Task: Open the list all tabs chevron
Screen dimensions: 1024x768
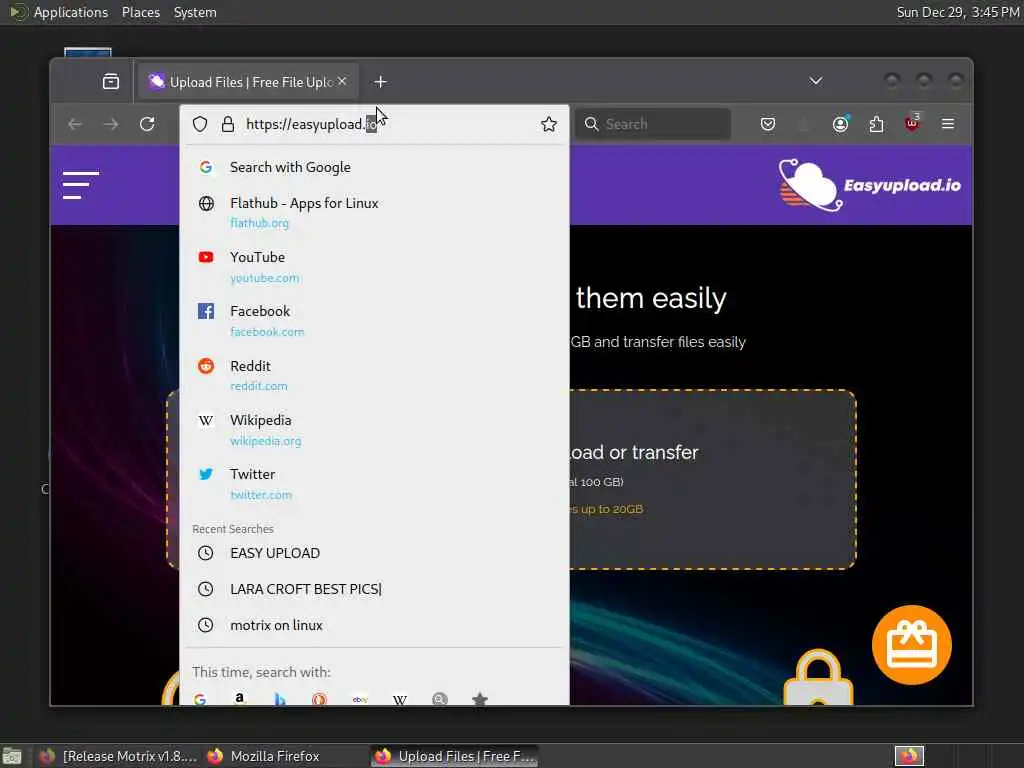Action: pos(816,81)
